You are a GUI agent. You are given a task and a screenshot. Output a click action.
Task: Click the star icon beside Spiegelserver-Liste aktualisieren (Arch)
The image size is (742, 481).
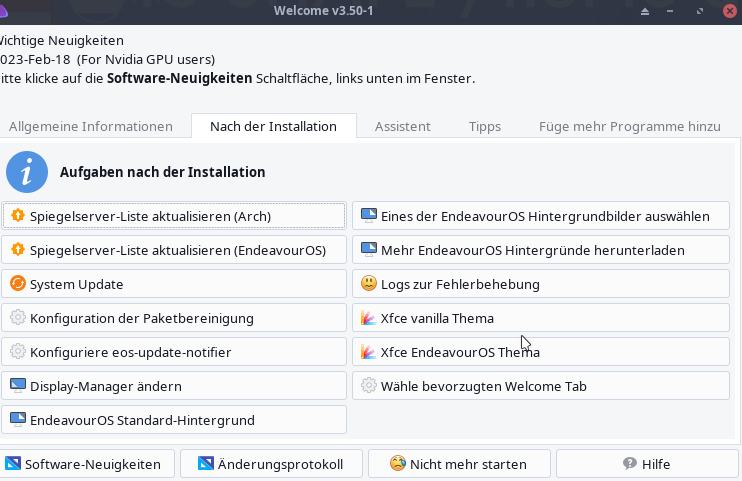click(18, 215)
